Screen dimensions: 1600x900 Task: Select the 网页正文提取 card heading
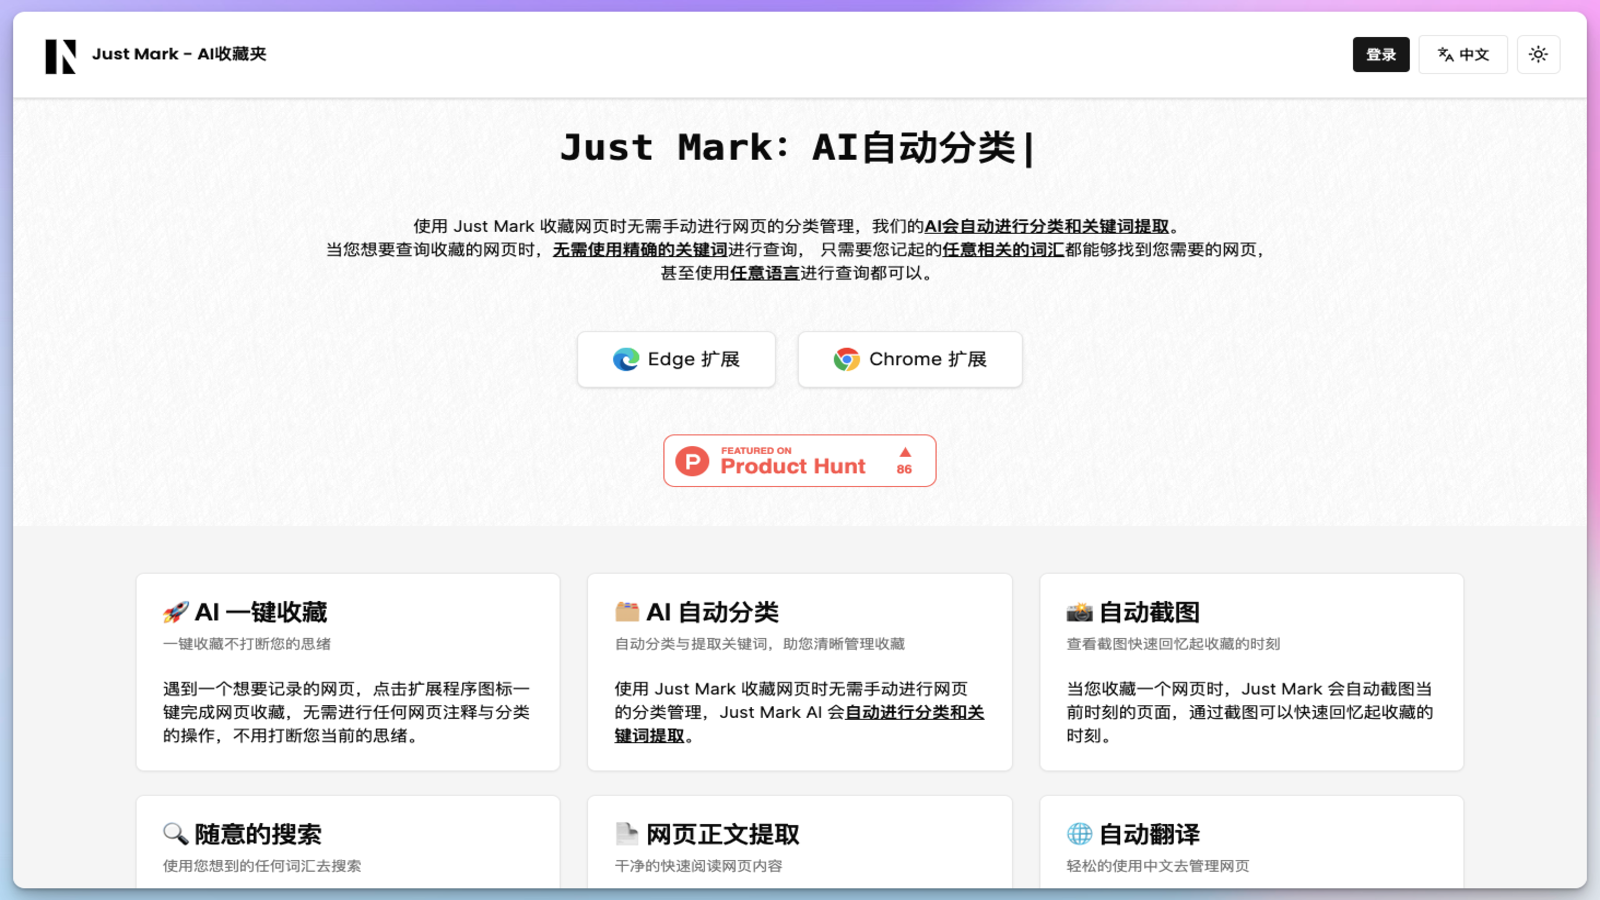click(x=723, y=834)
